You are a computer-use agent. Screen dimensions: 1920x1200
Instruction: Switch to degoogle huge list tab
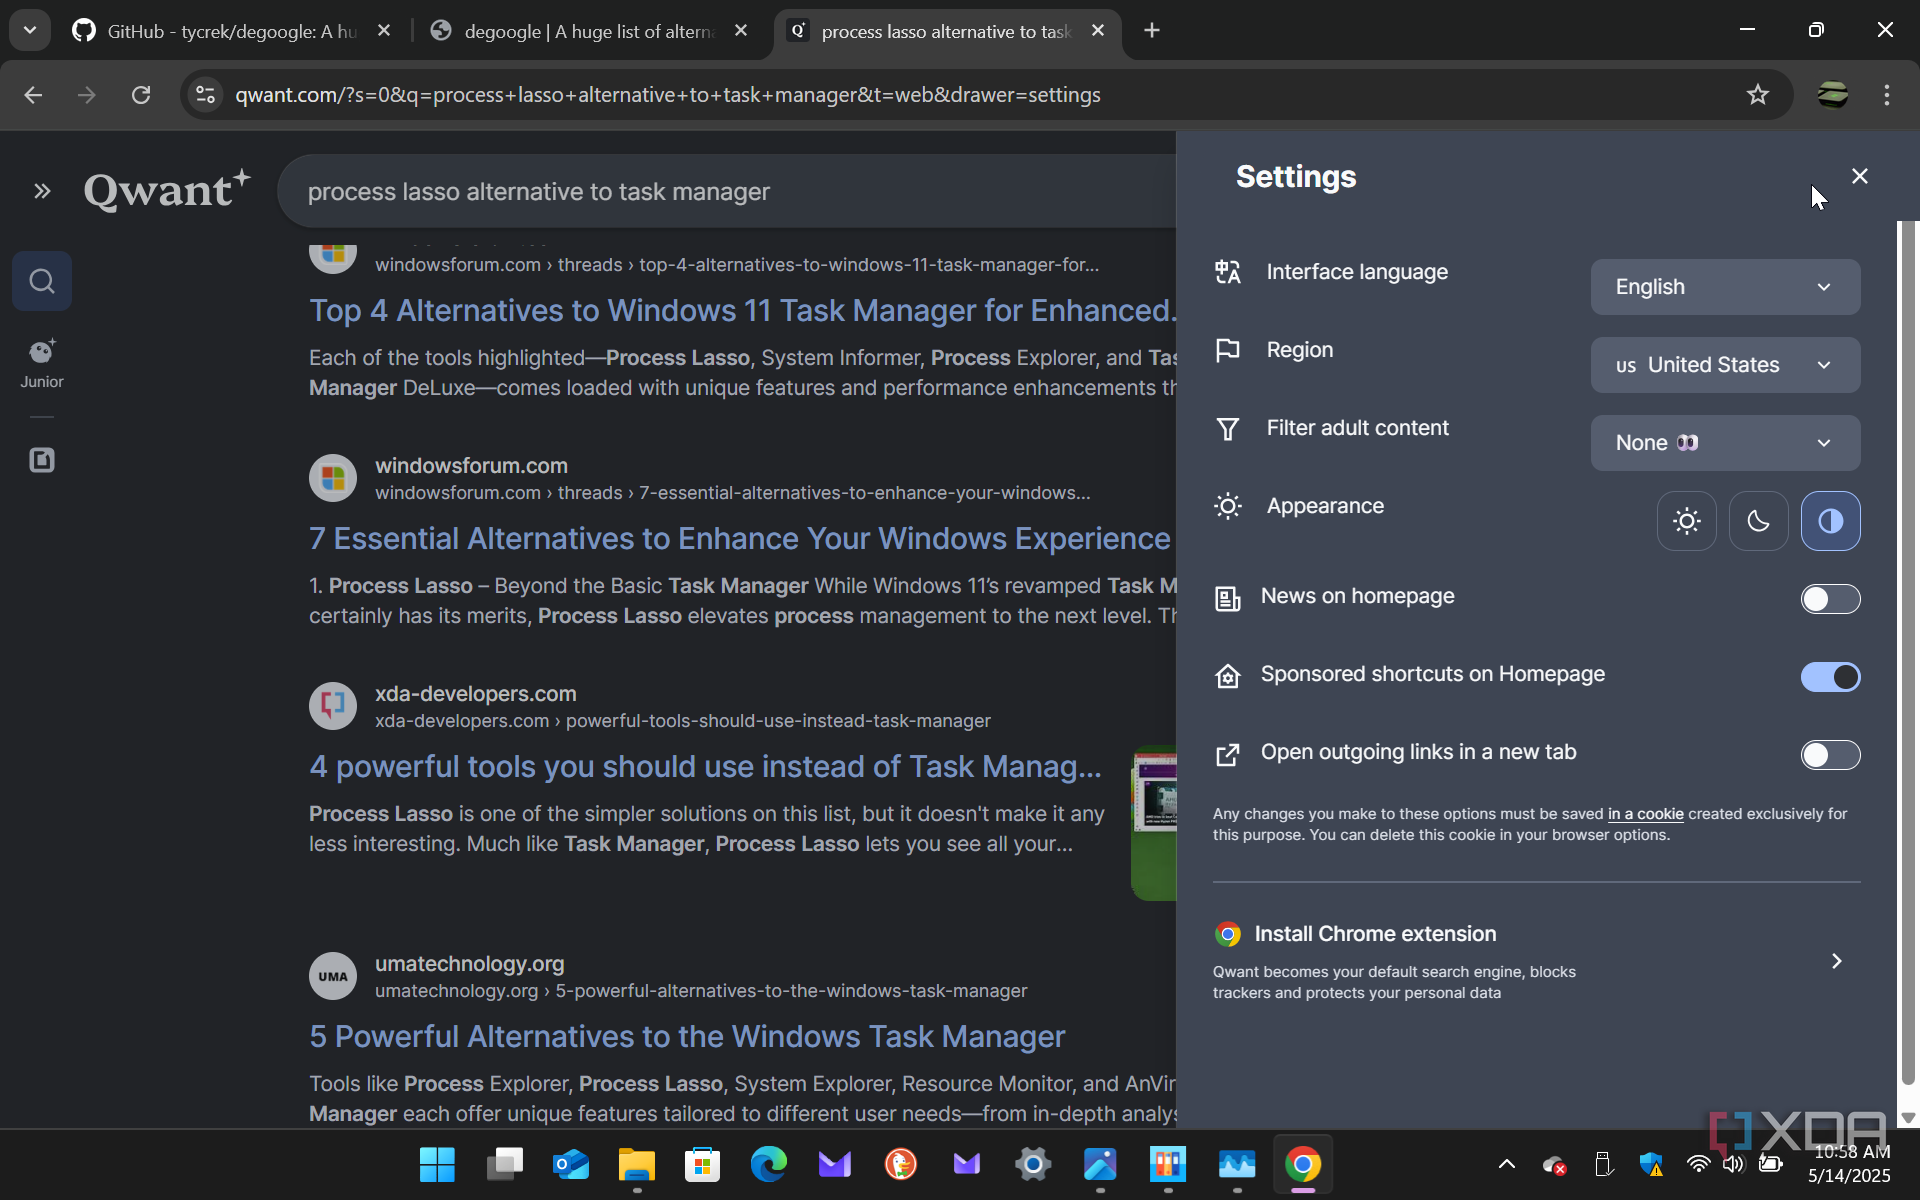coord(590,31)
